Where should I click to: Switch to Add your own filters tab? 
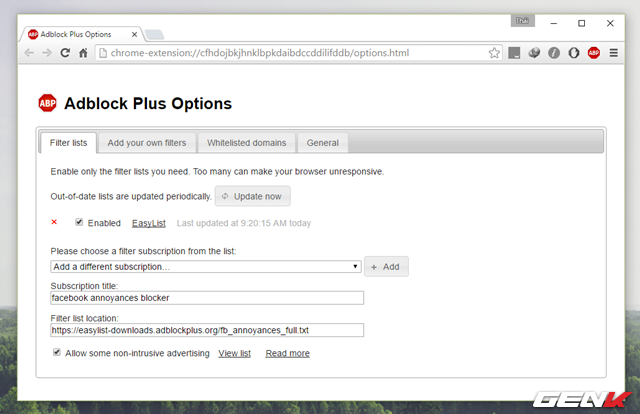point(146,143)
